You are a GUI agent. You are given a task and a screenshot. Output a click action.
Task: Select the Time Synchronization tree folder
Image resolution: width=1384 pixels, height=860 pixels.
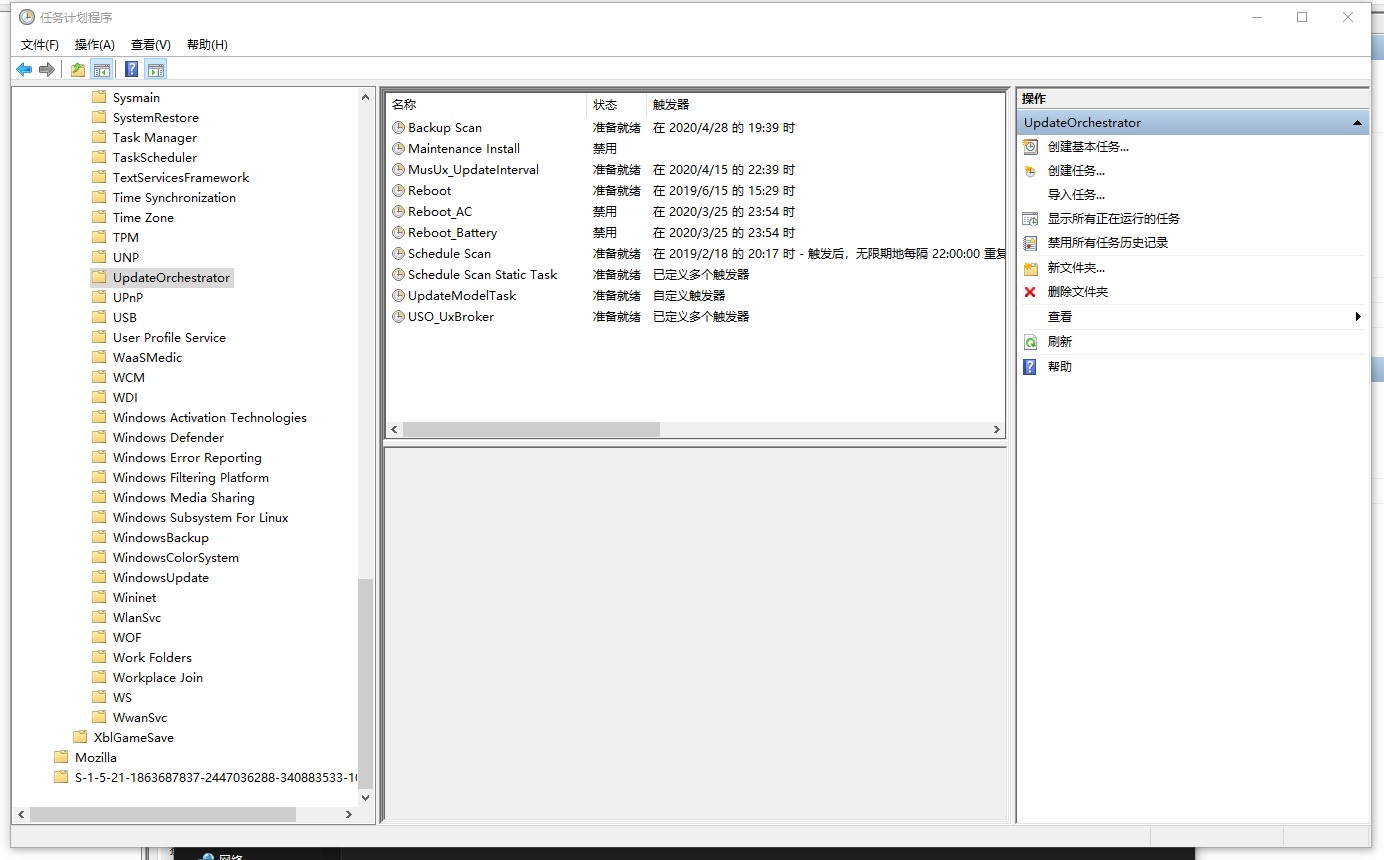174,197
